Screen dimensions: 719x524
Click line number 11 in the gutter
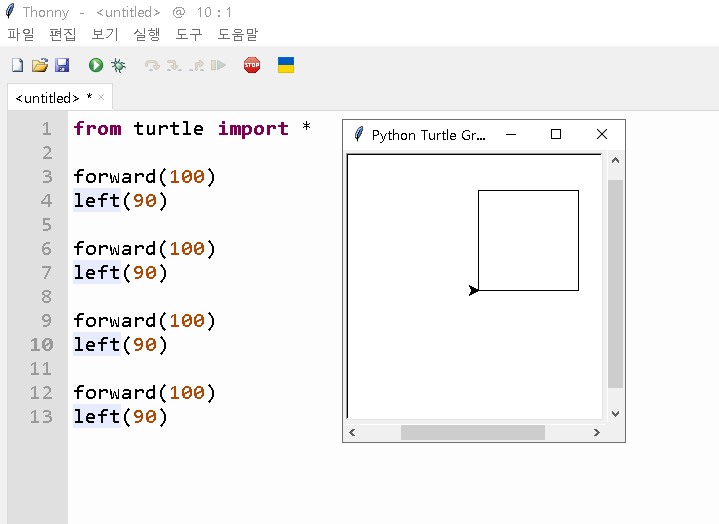tap(41, 369)
